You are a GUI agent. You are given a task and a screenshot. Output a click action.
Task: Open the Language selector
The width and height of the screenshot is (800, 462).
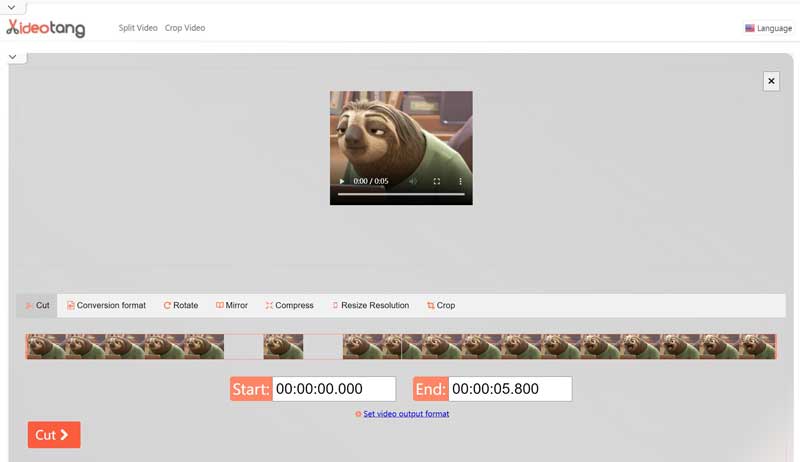click(768, 29)
